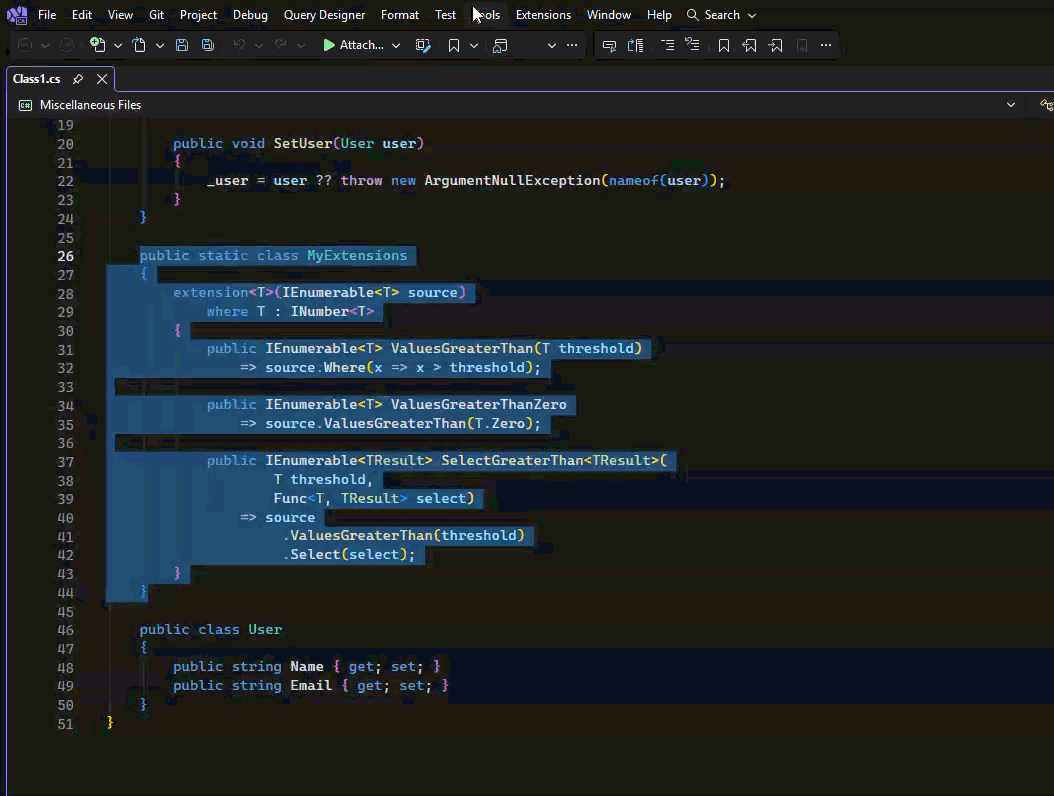Click the Undo toolbar icon
This screenshot has height=796, width=1054.
[239, 45]
